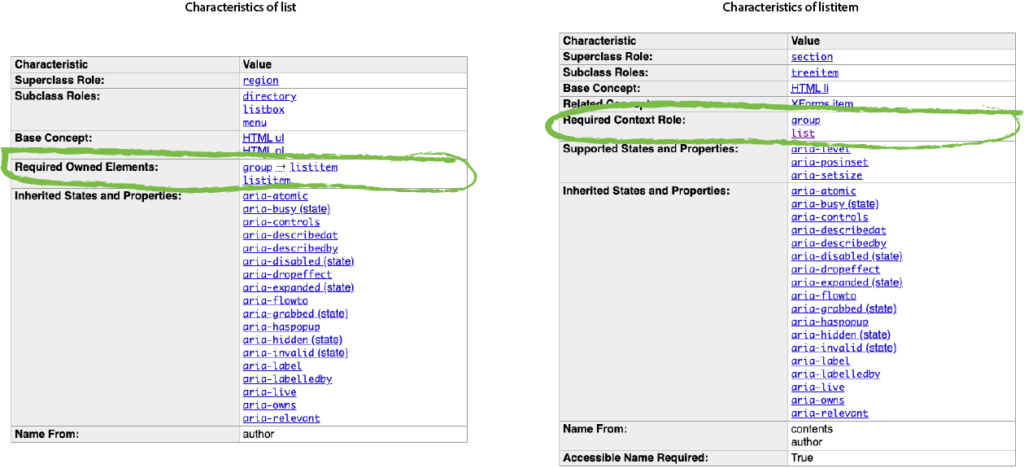Open aria-busy (state) in the listitem table
Screen dimensions: 1024x468
click(835, 204)
